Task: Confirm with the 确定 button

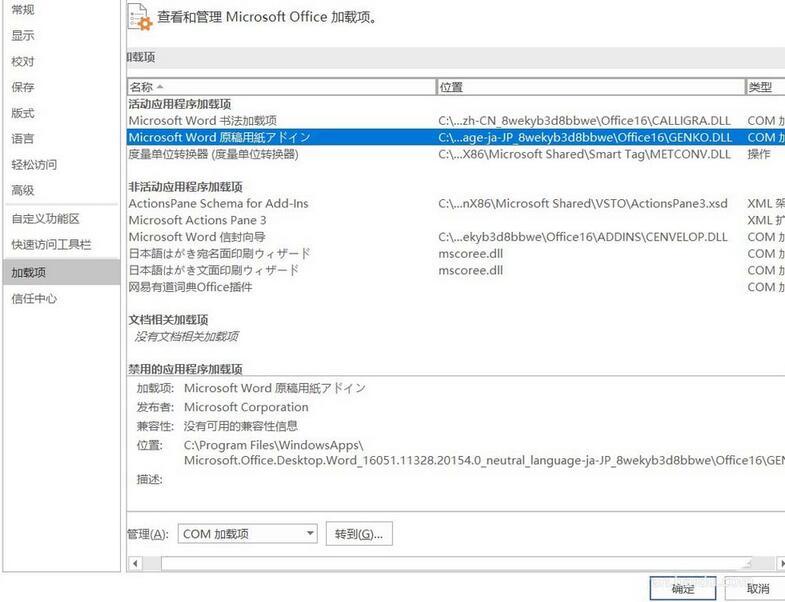Action: click(683, 588)
